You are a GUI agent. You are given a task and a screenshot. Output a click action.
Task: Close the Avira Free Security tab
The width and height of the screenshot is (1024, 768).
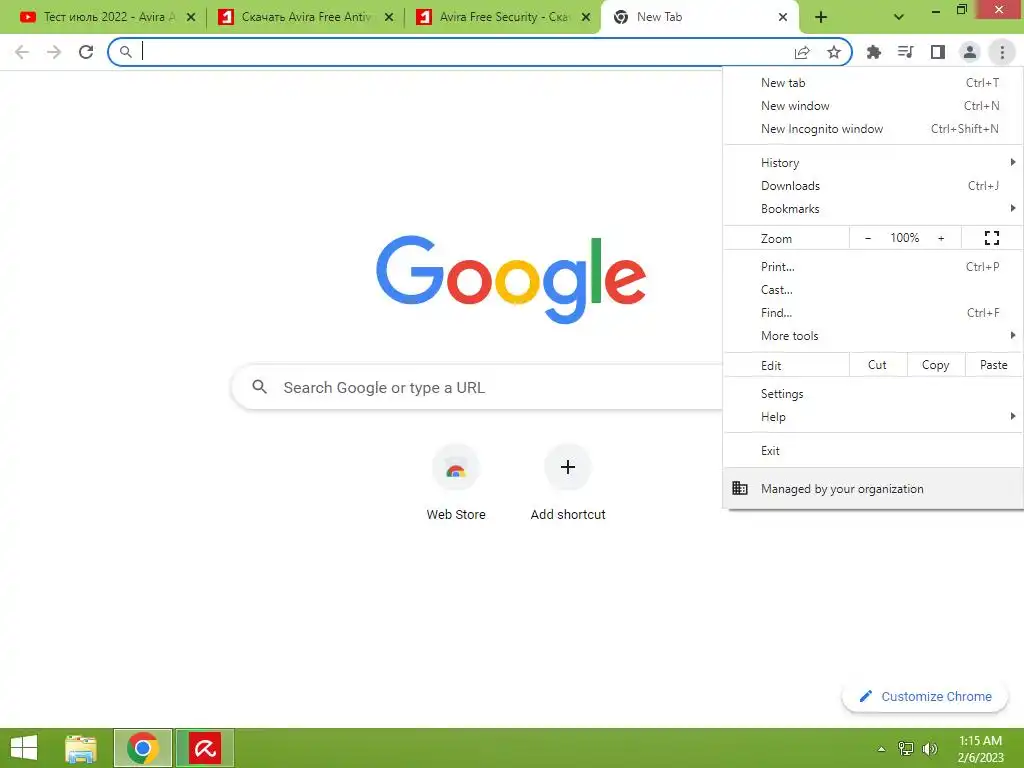click(586, 18)
